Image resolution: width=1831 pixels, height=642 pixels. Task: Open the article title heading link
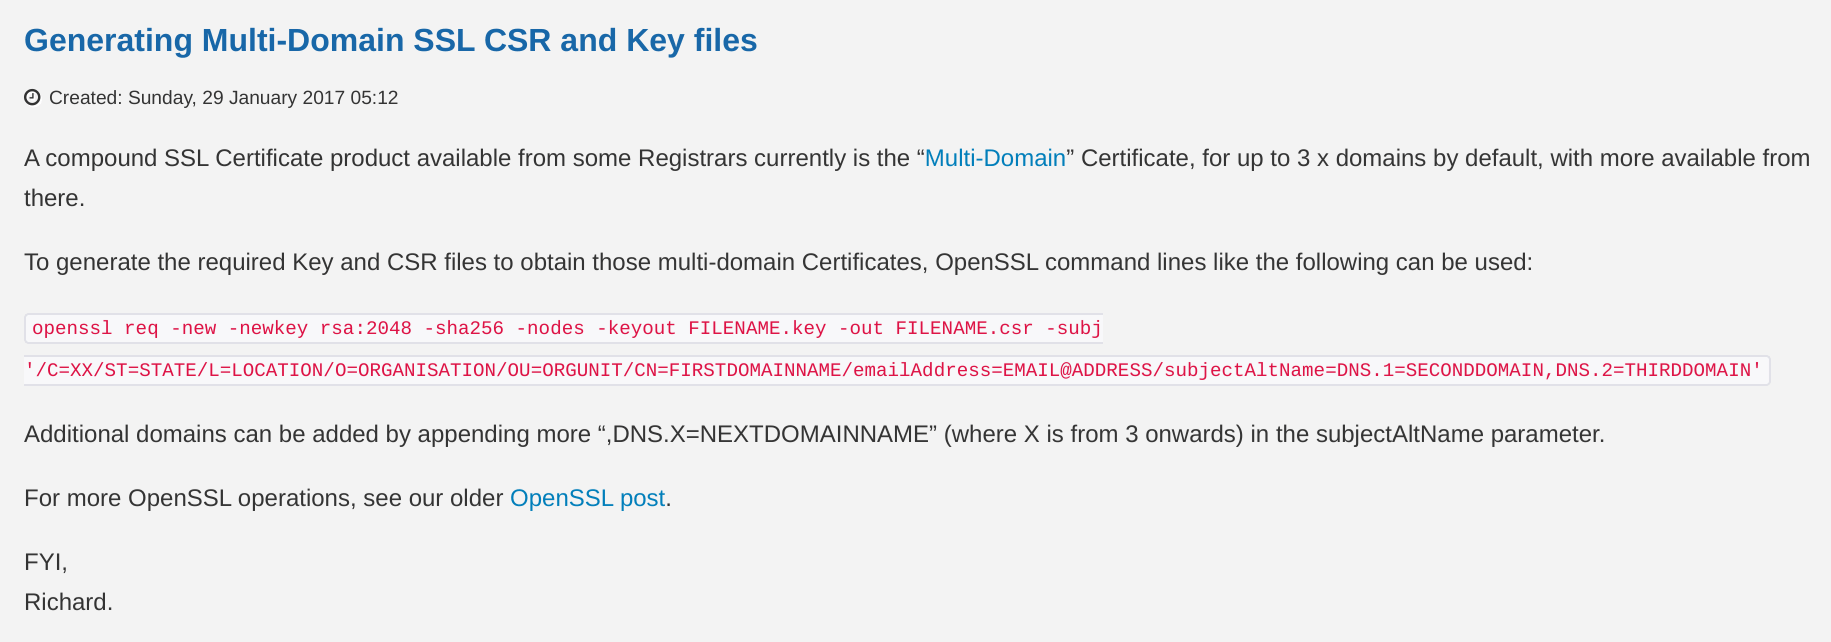tap(390, 40)
